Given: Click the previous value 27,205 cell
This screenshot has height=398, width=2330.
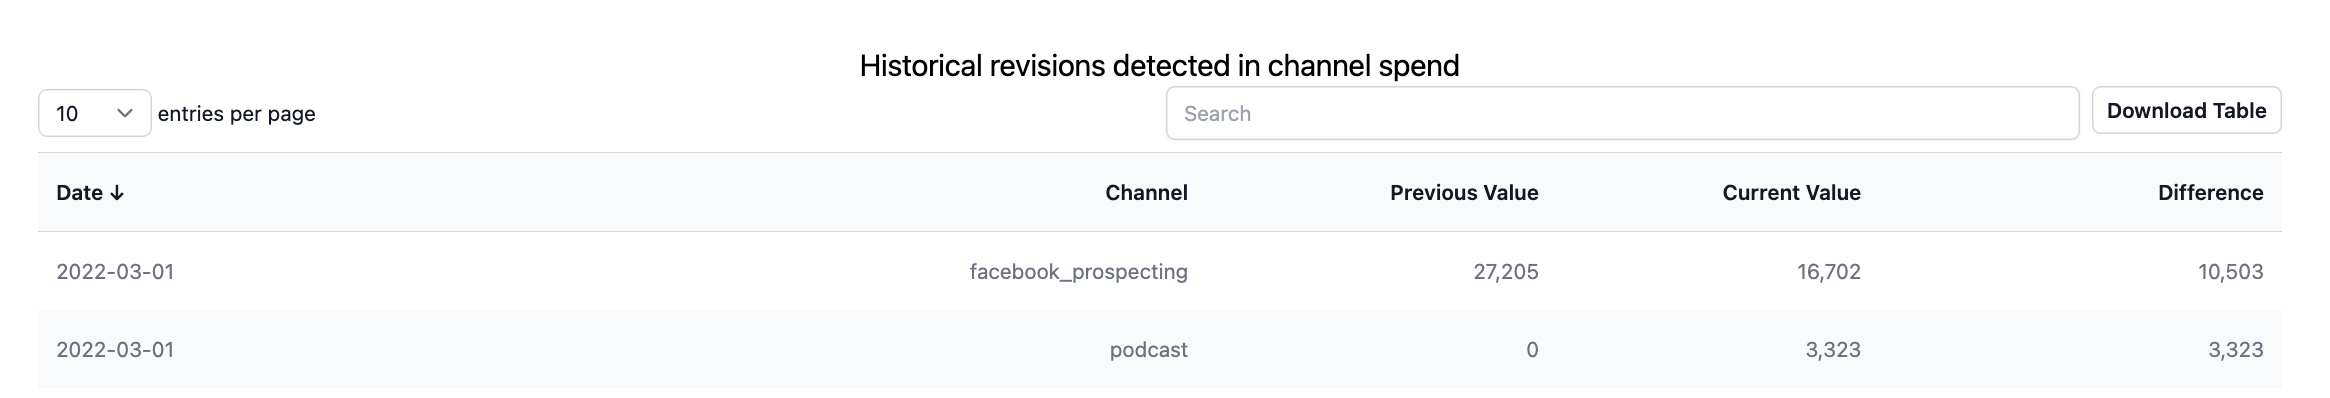Looking at the screenshot, I should [1506, 271].
